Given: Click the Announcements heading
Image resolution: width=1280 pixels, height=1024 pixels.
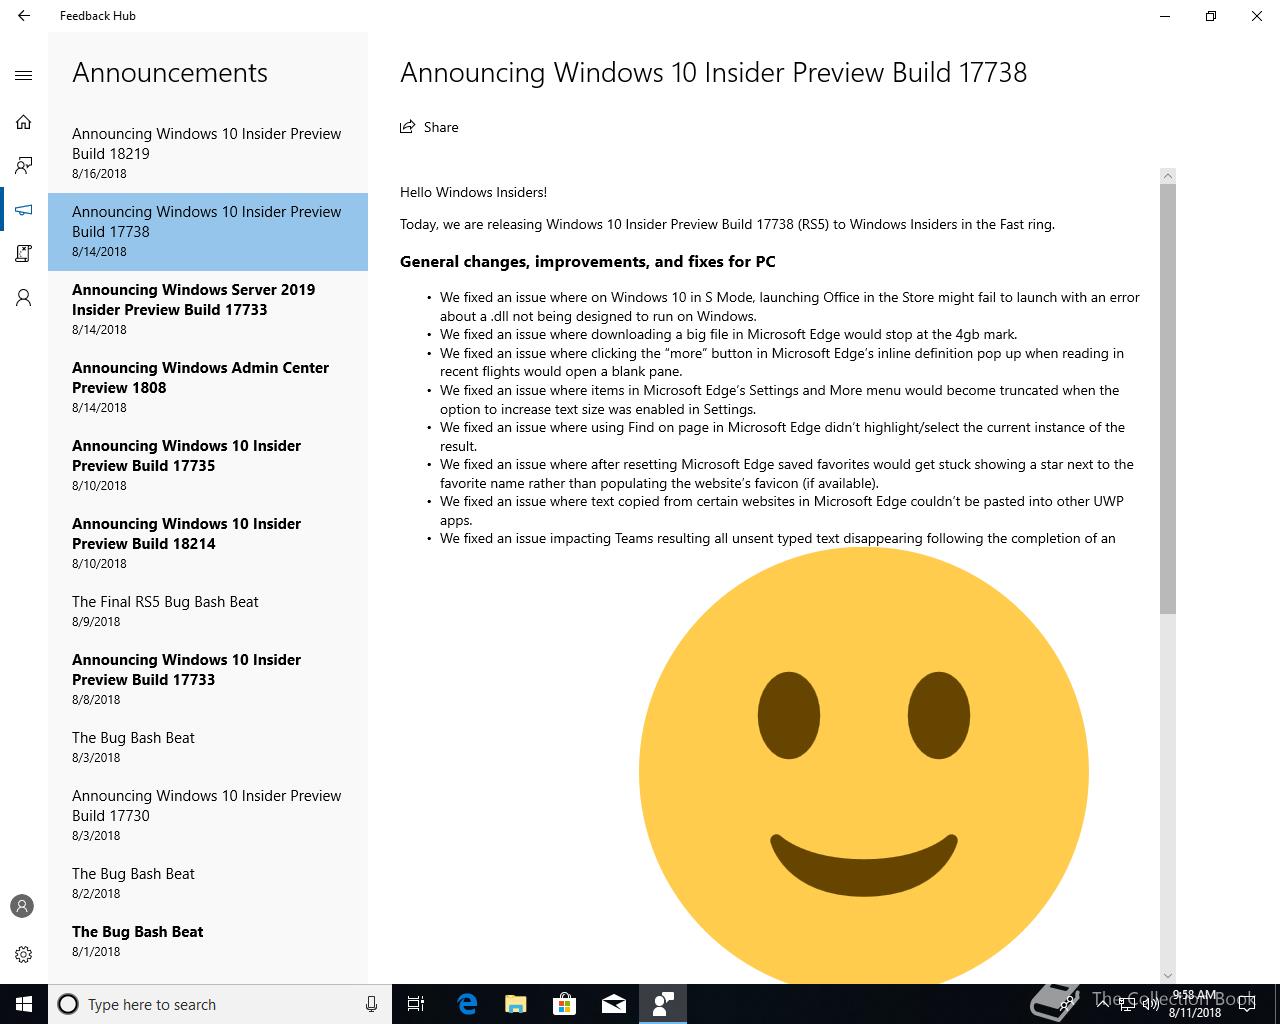Looking at the screenshot, I should click(170, 73).
